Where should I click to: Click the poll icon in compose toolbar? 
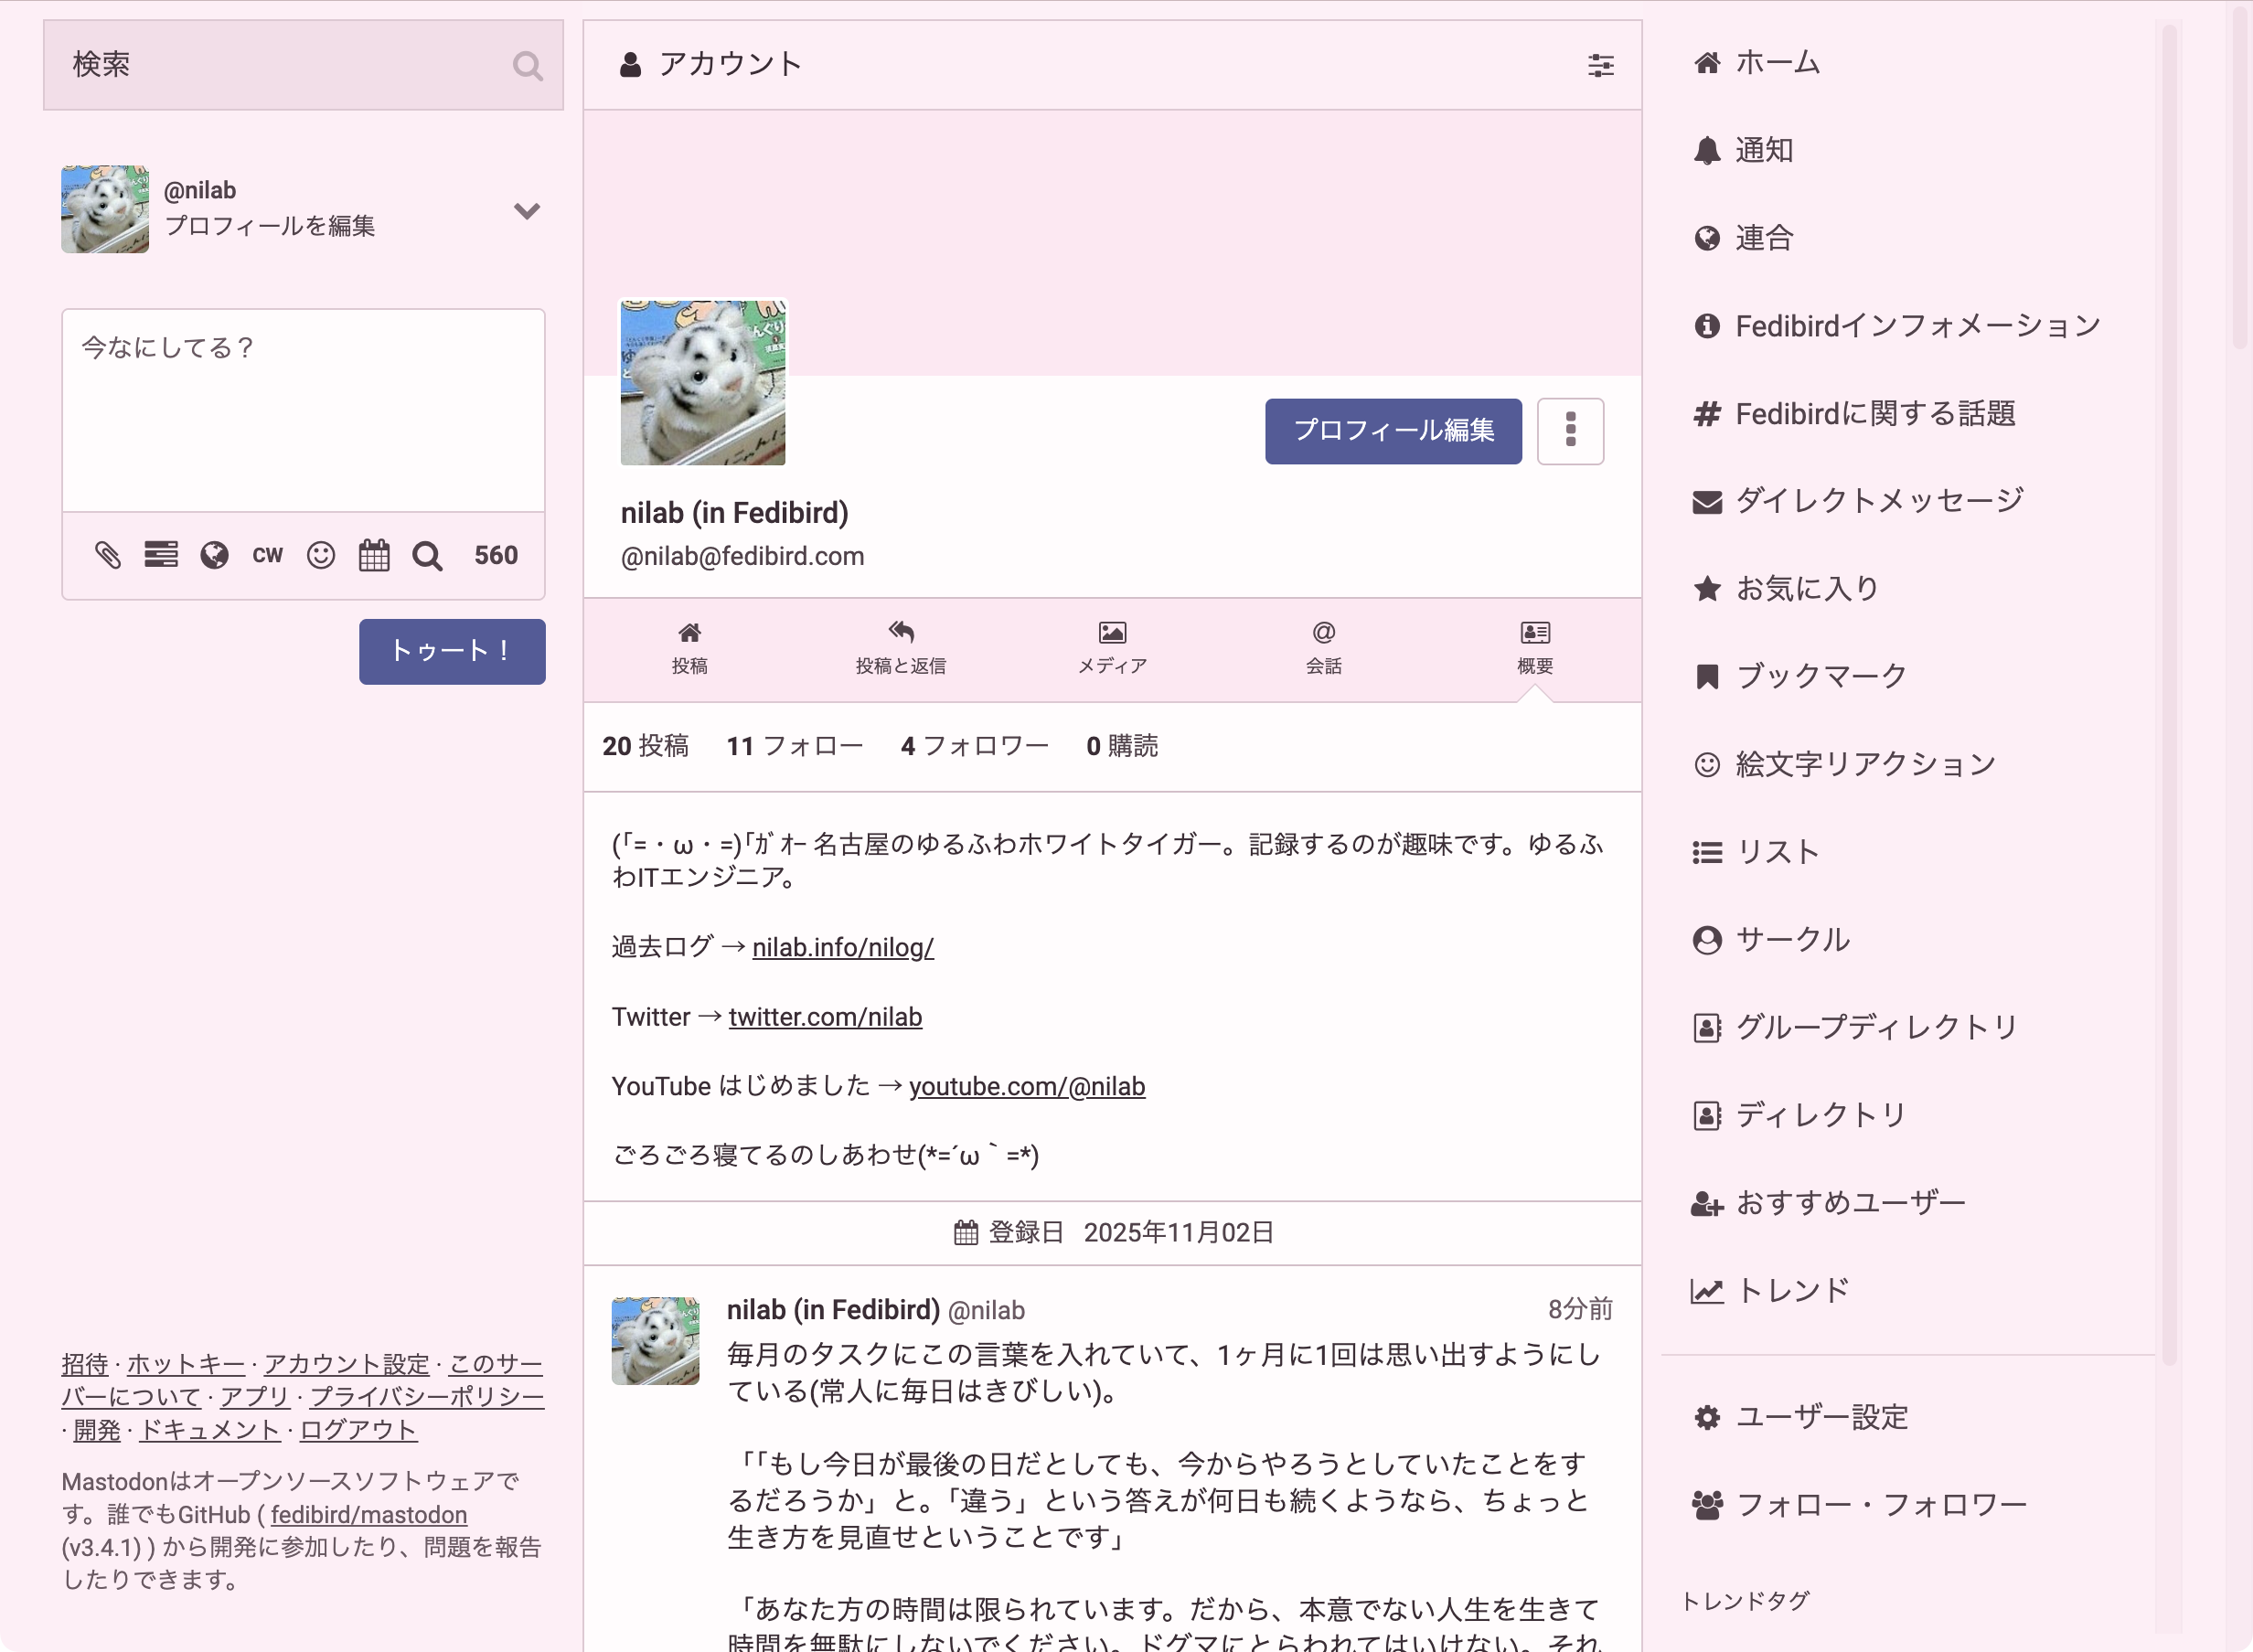click(x=161, y=555)
